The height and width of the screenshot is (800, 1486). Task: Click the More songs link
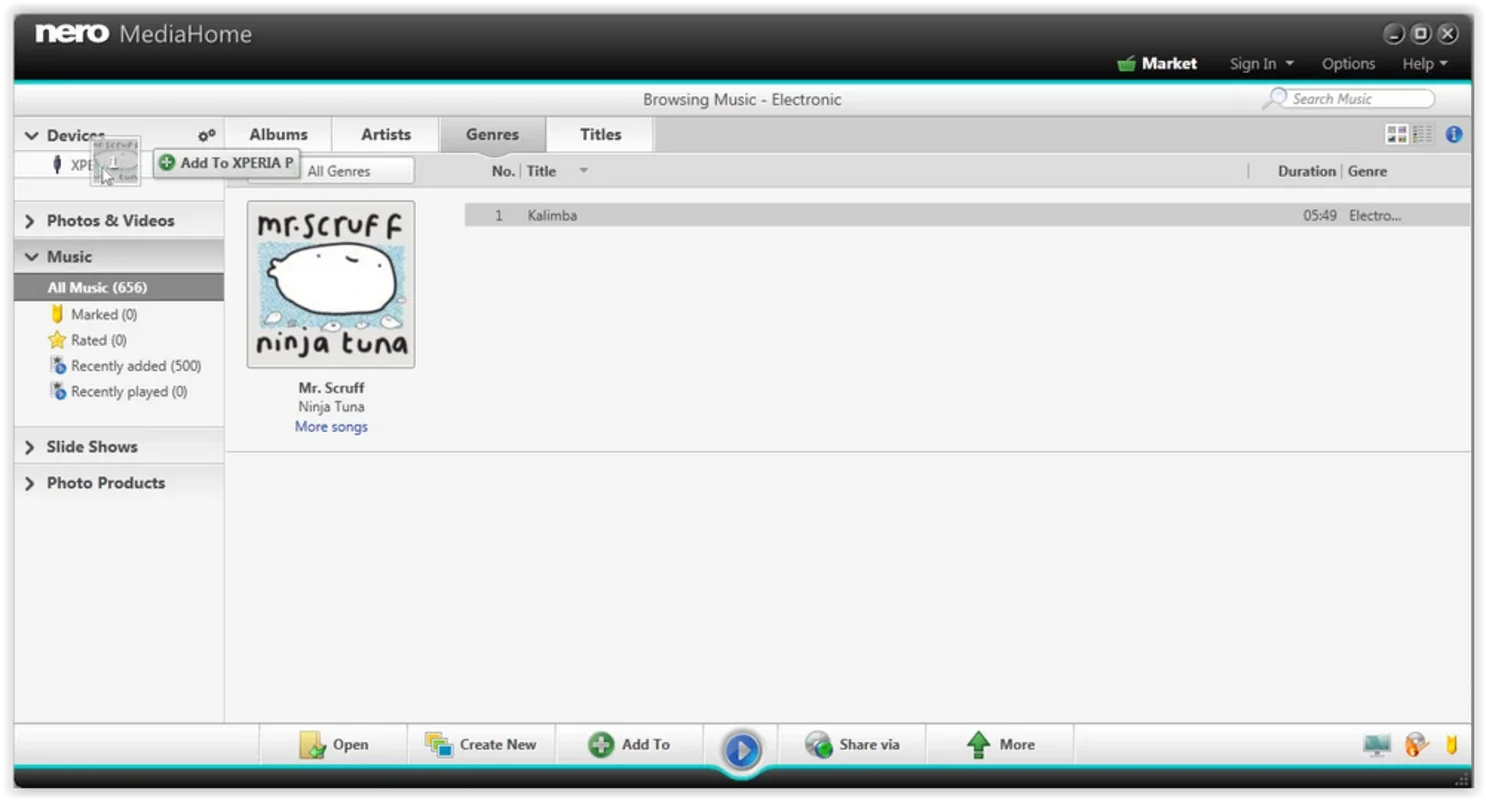[x=331, y=427]
